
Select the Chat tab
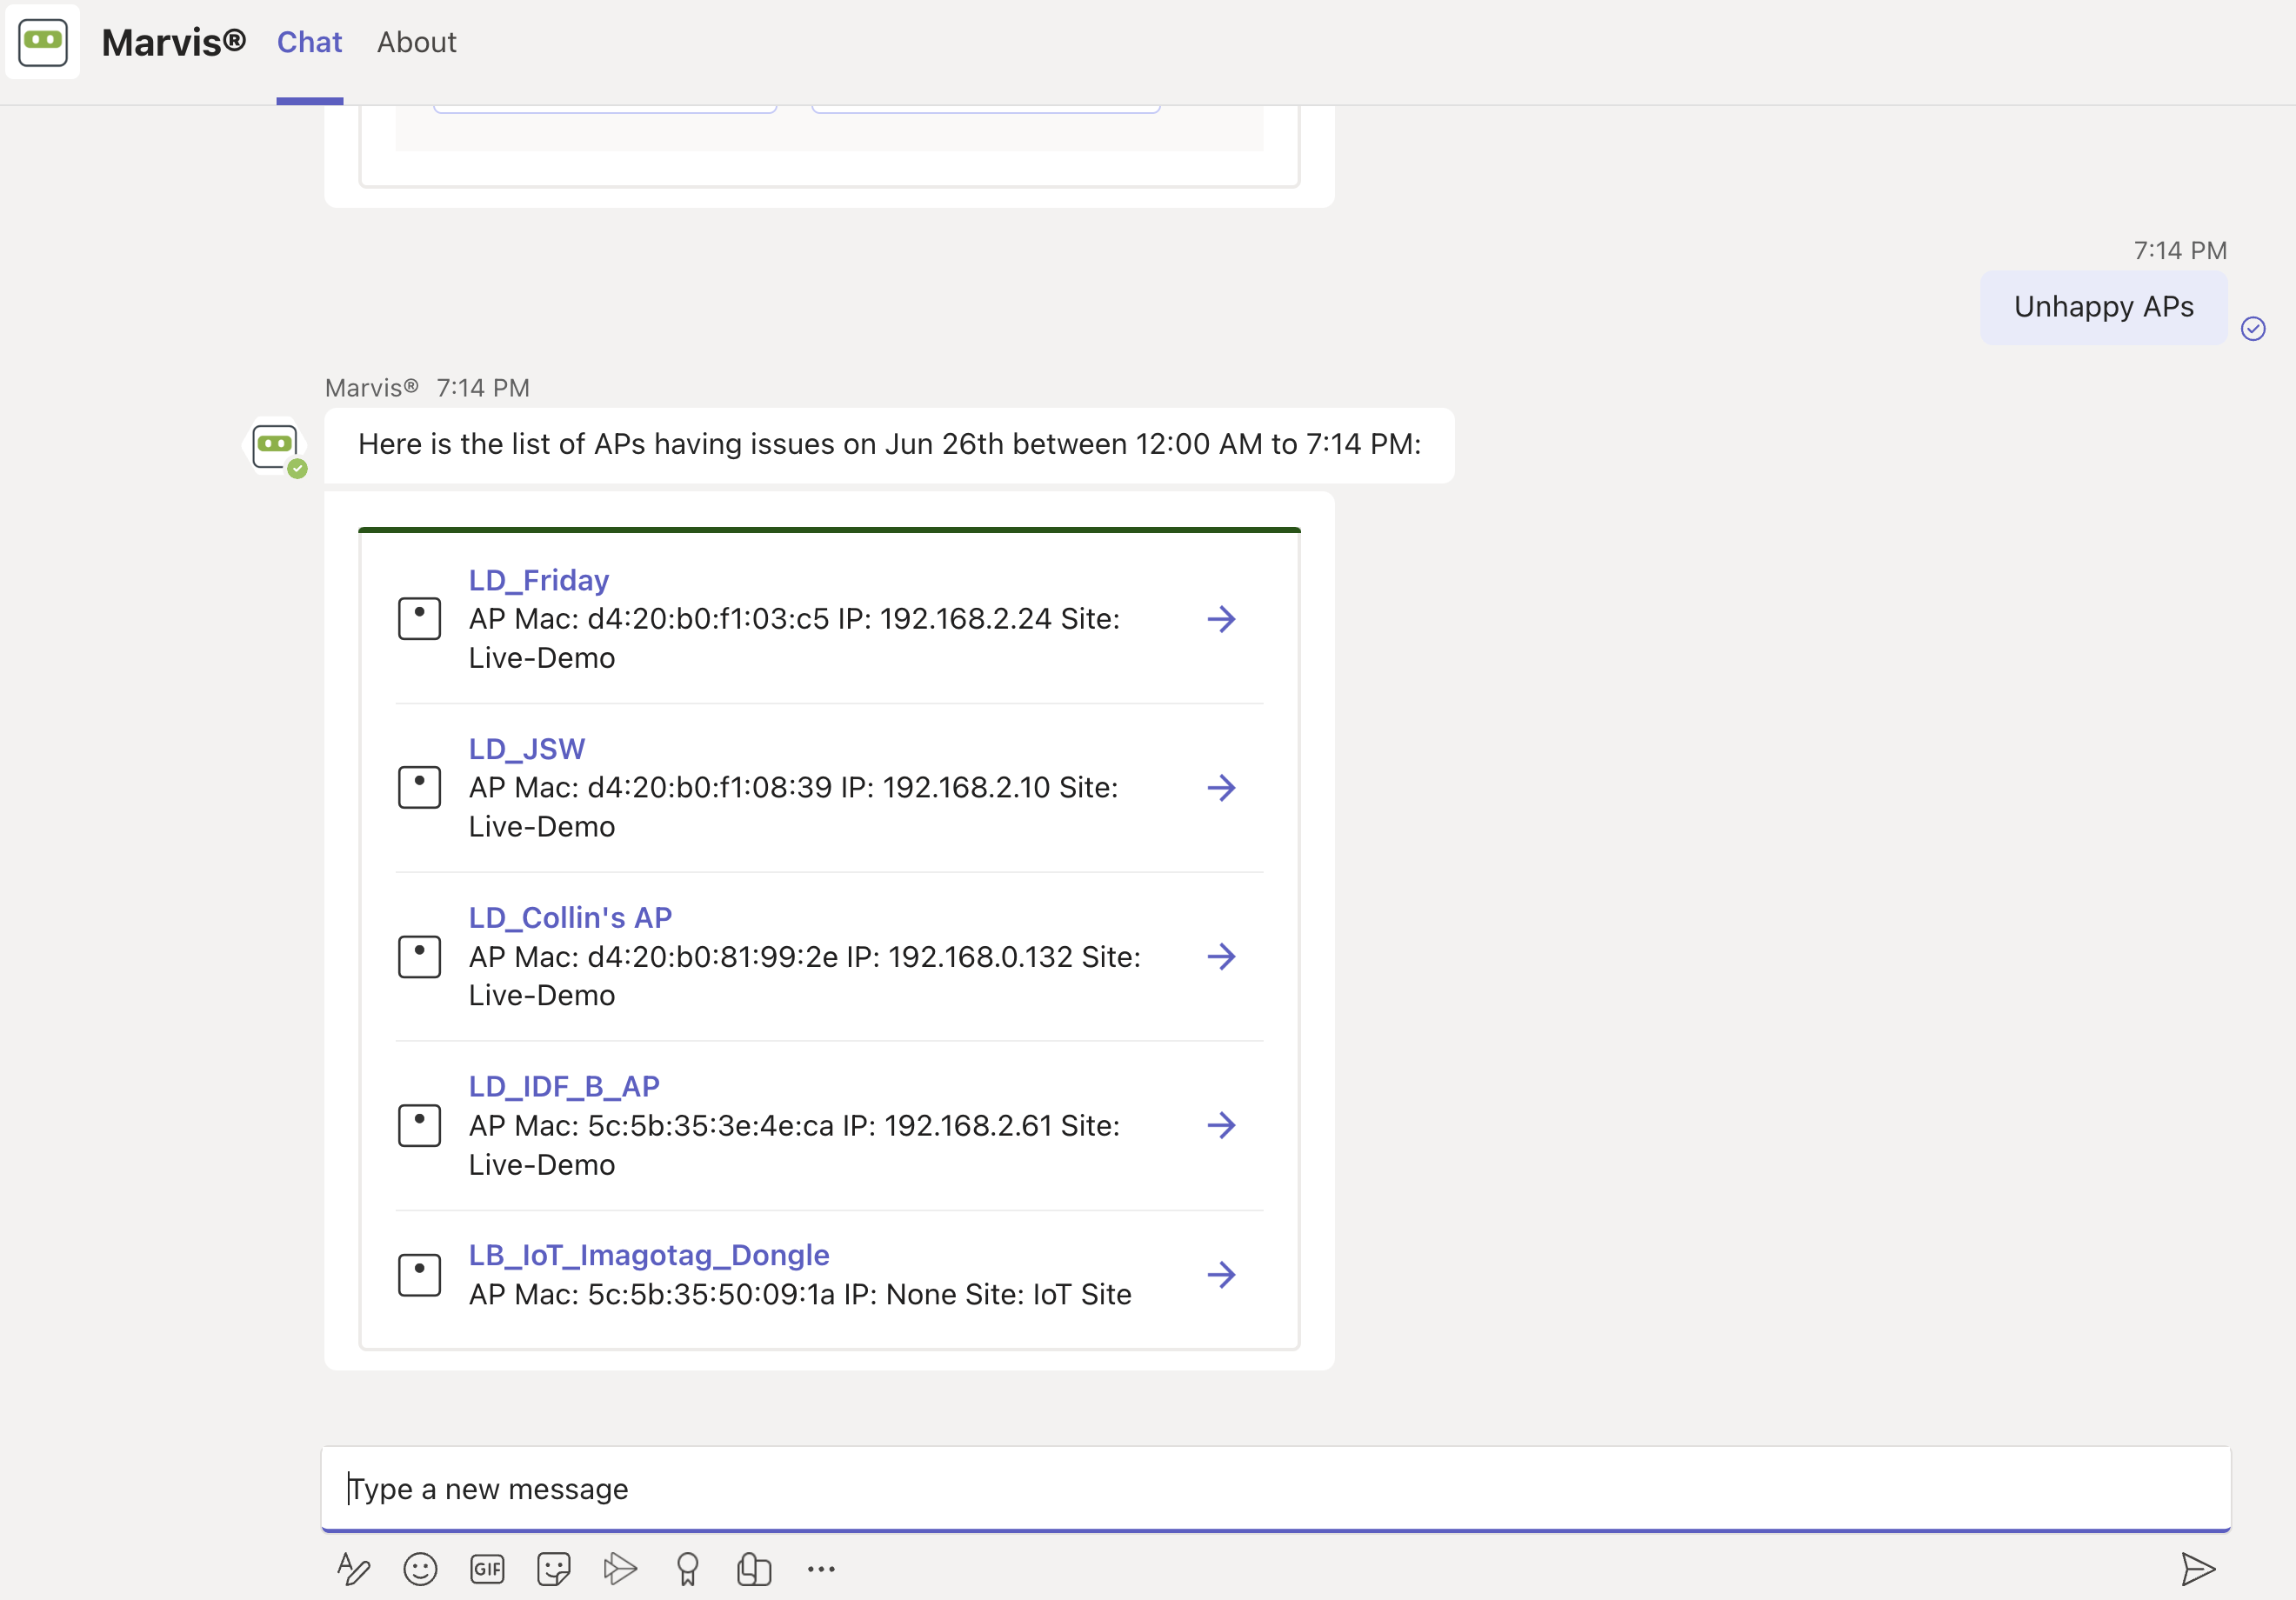(309, 42)
